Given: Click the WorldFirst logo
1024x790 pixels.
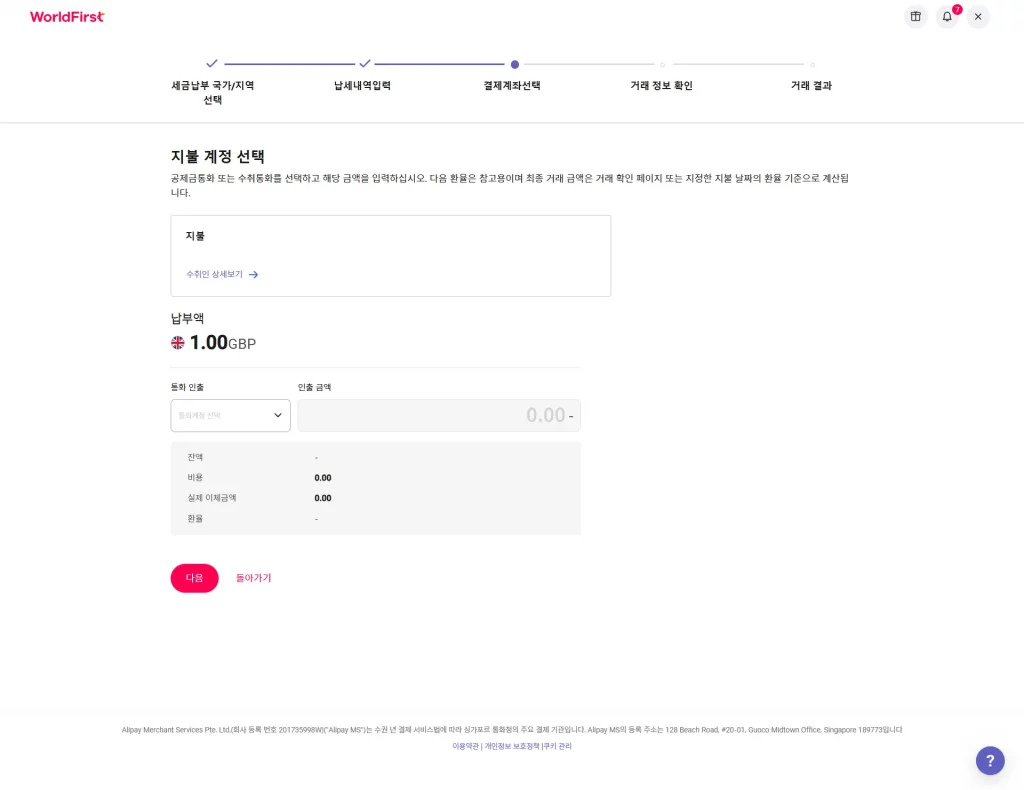Looking at the screenshot, I should point(67,17).
